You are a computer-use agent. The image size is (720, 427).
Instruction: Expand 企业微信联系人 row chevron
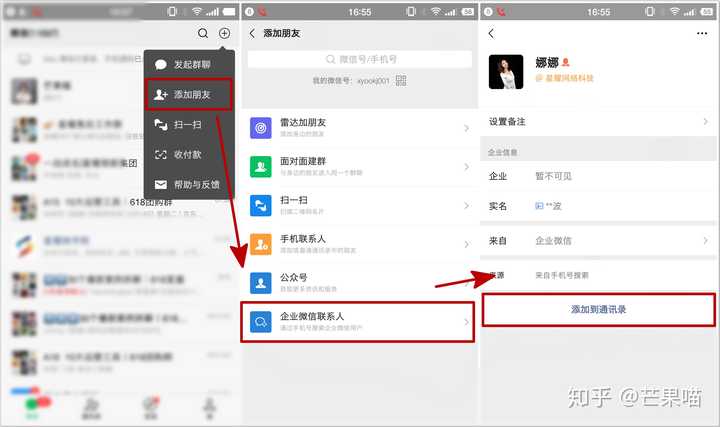(x=466, y=322)
